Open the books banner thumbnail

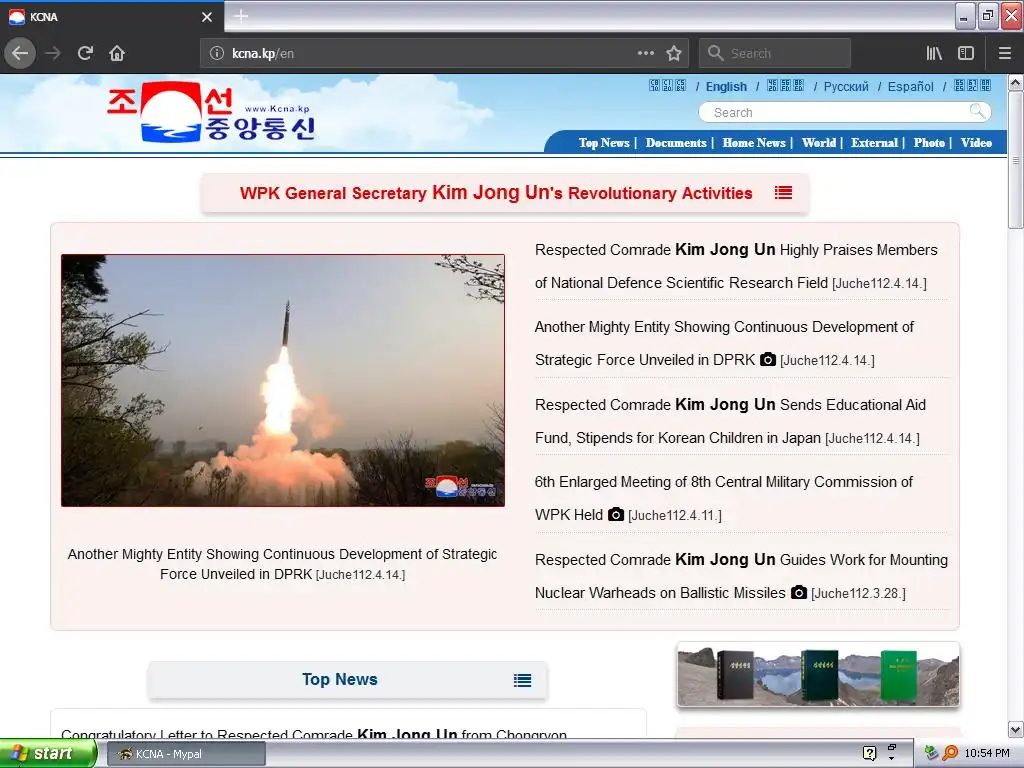pyautogui.click(x=818, y=675)
